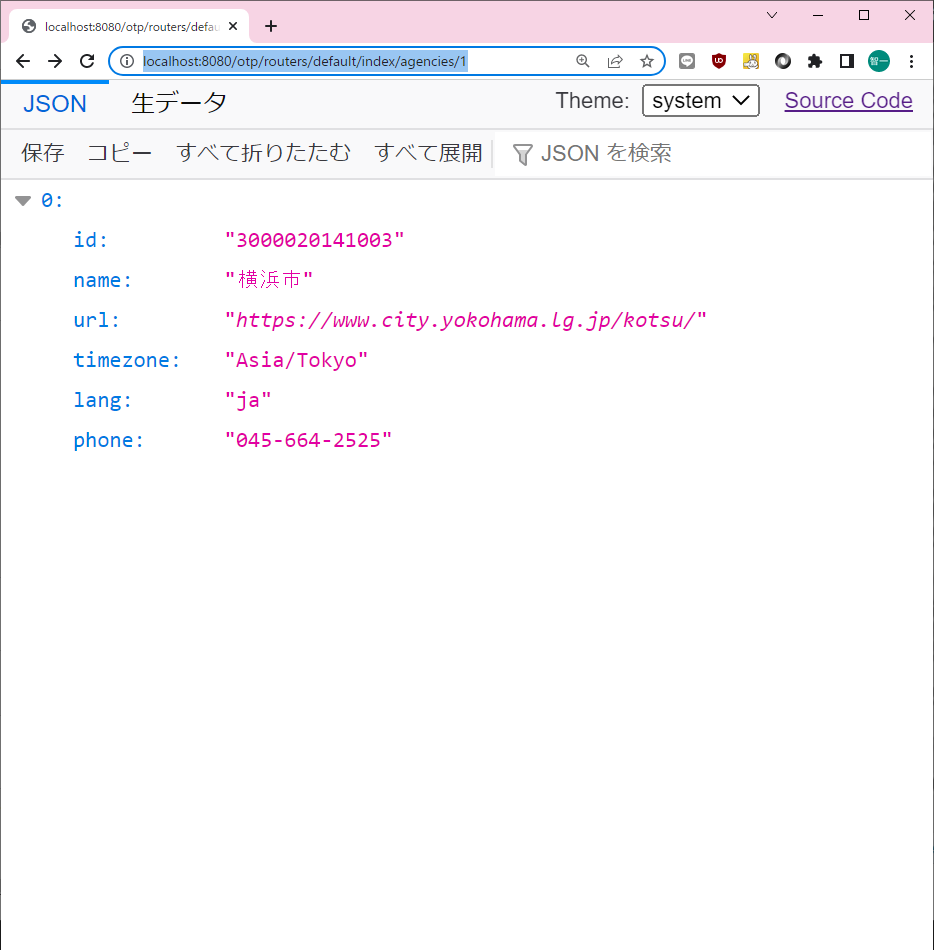Collapse the 0: array item

(x=23, y=201)
